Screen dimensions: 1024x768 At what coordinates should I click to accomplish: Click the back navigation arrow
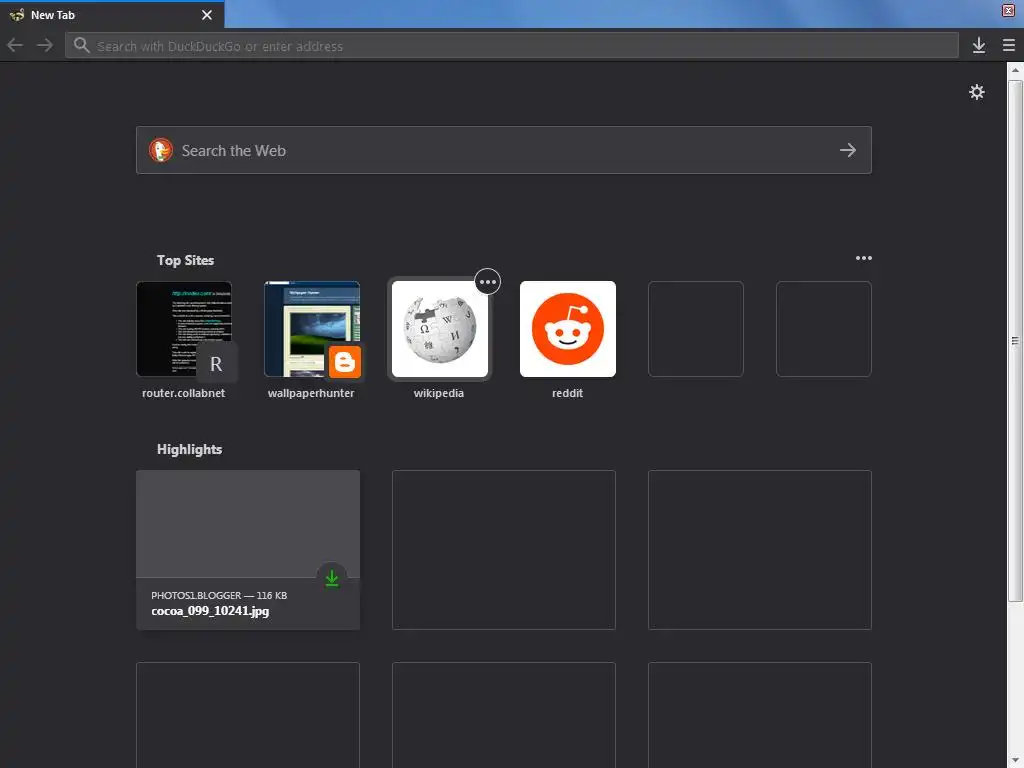(15, 45)
